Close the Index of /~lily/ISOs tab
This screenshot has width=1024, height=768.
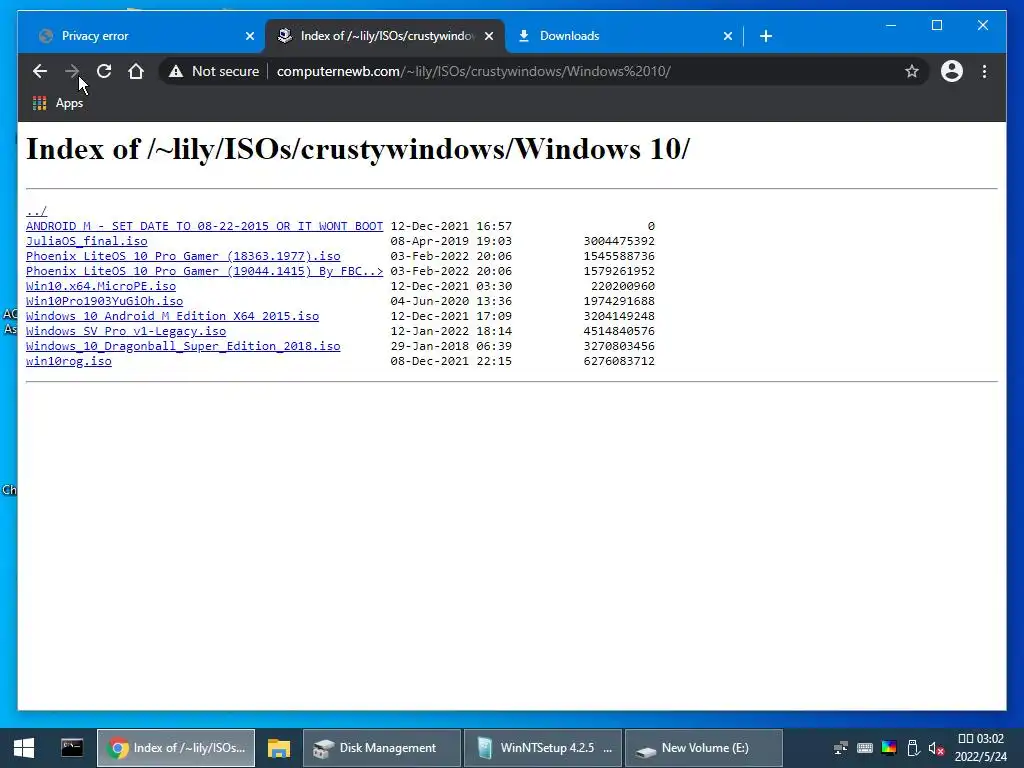488,36
